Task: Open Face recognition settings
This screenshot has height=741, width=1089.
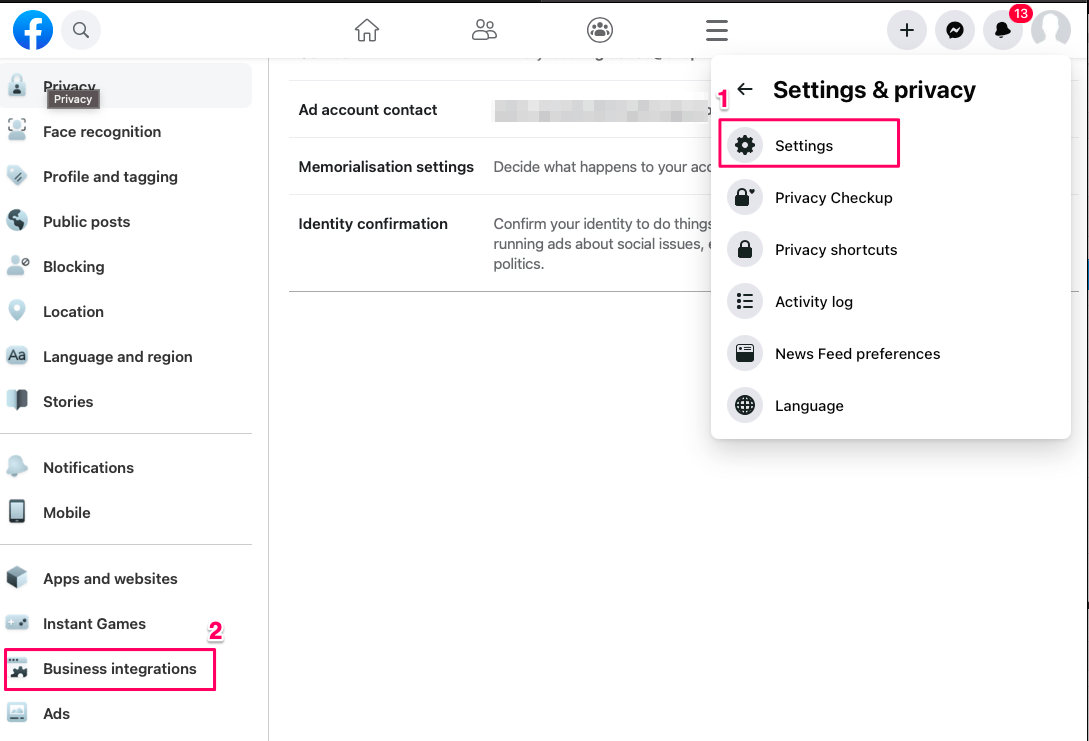Action: pyautogui.click(x=126, y=131)
